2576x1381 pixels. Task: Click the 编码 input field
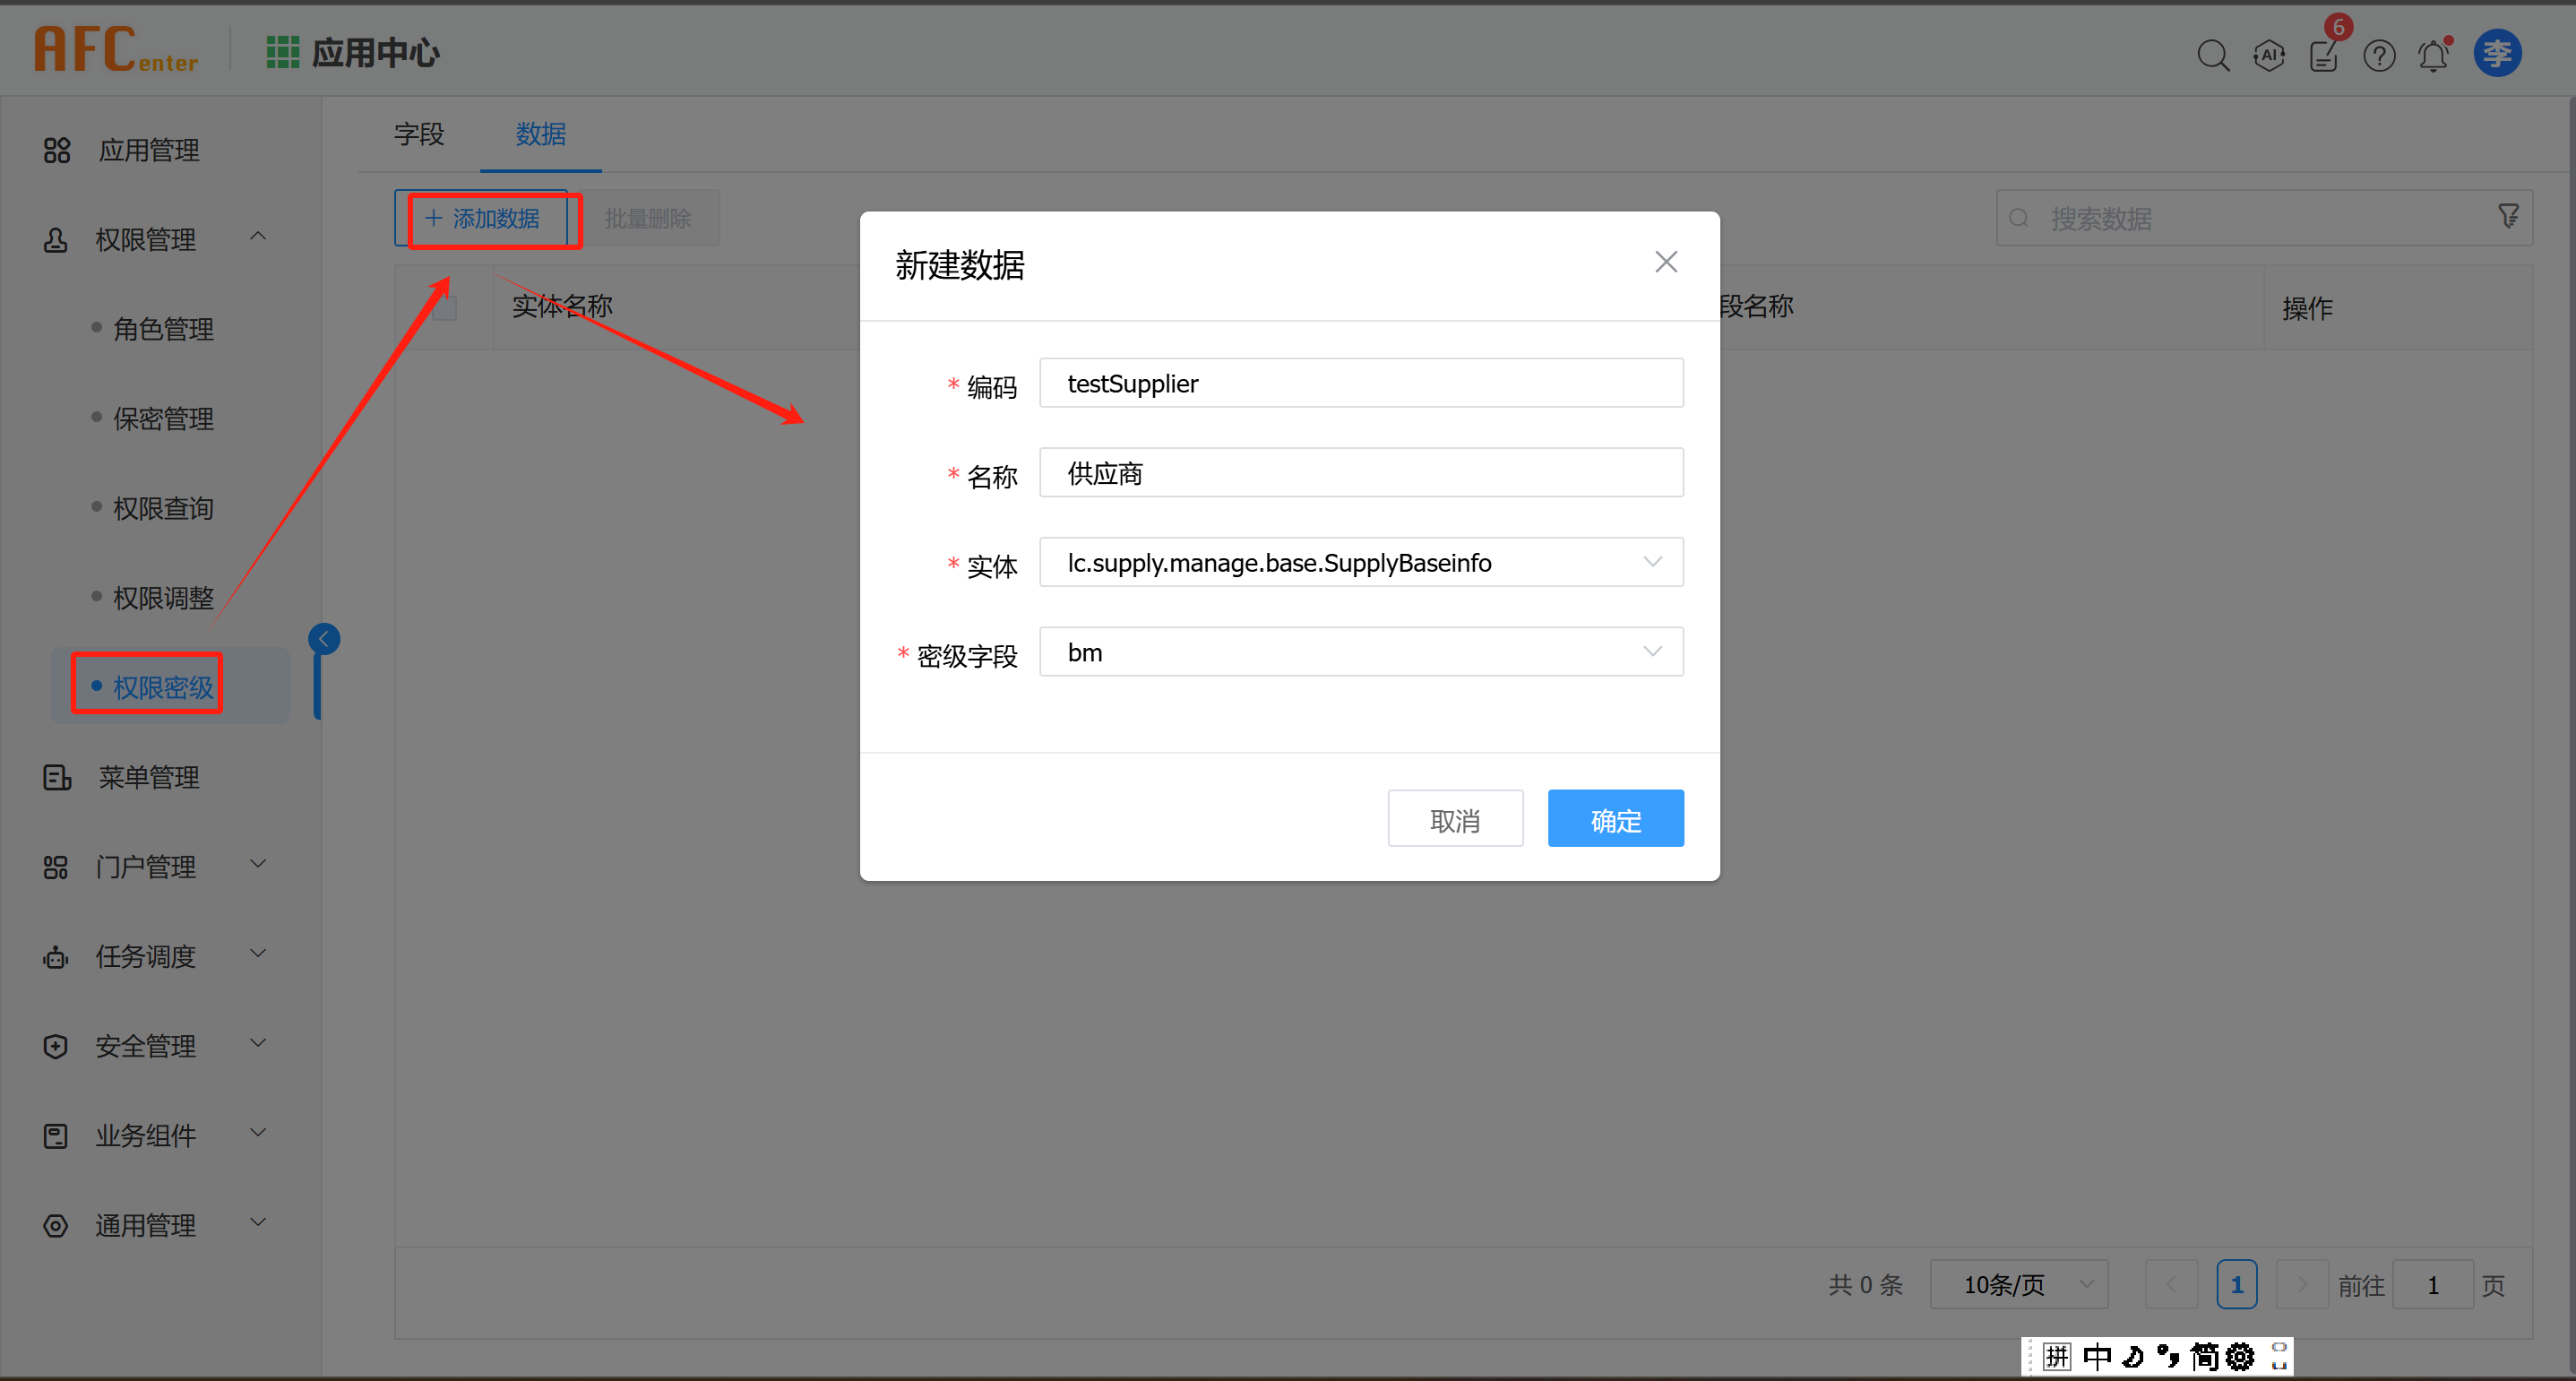pyautogui.click(x=1360, y=383)
